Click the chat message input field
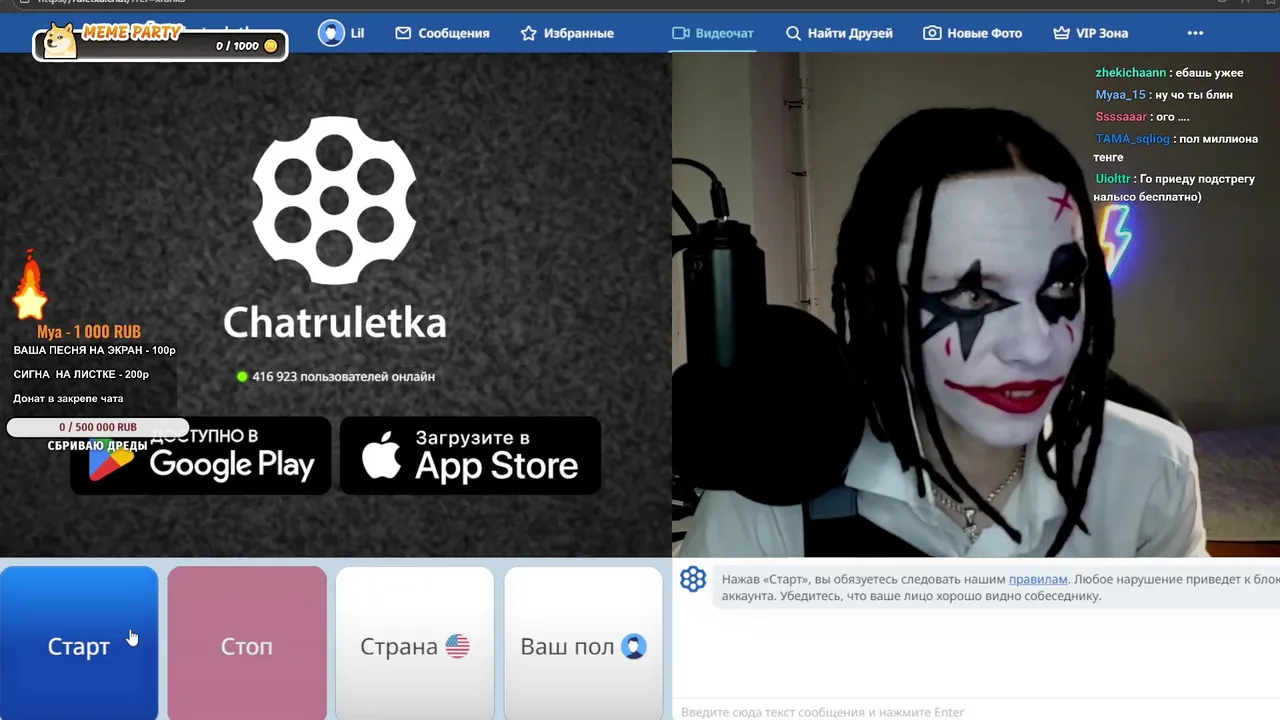 pyautogui.click(x=976, y=712)
